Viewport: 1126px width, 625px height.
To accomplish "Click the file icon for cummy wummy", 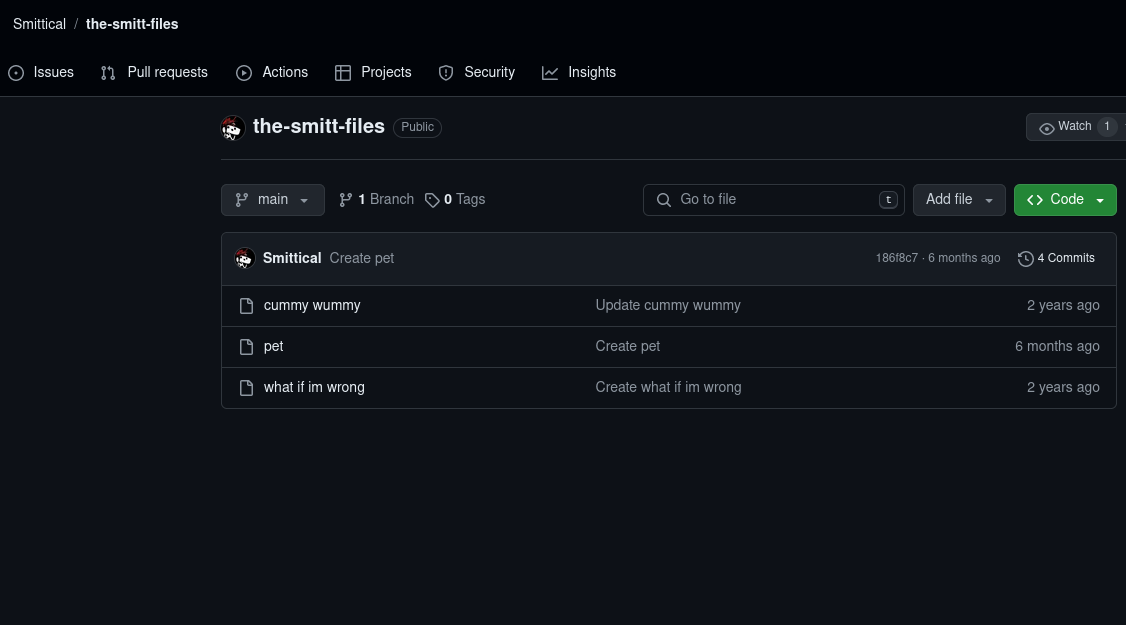I will [x=246, y=306].
